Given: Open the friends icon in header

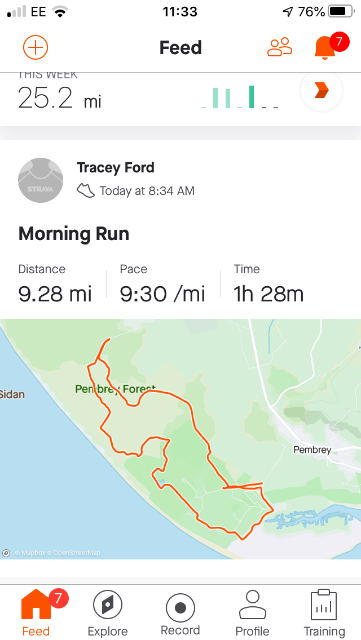Looking at the screenshot, I should (x=280, y=47).
